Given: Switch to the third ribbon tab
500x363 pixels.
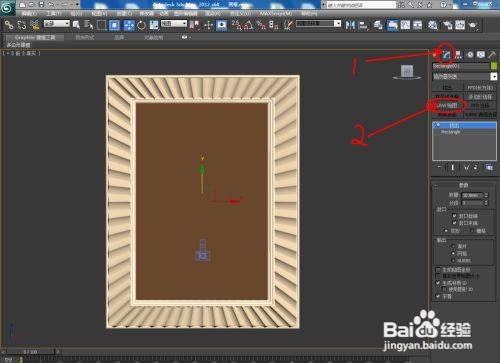Looking at the screenshot, I should 119,38.
